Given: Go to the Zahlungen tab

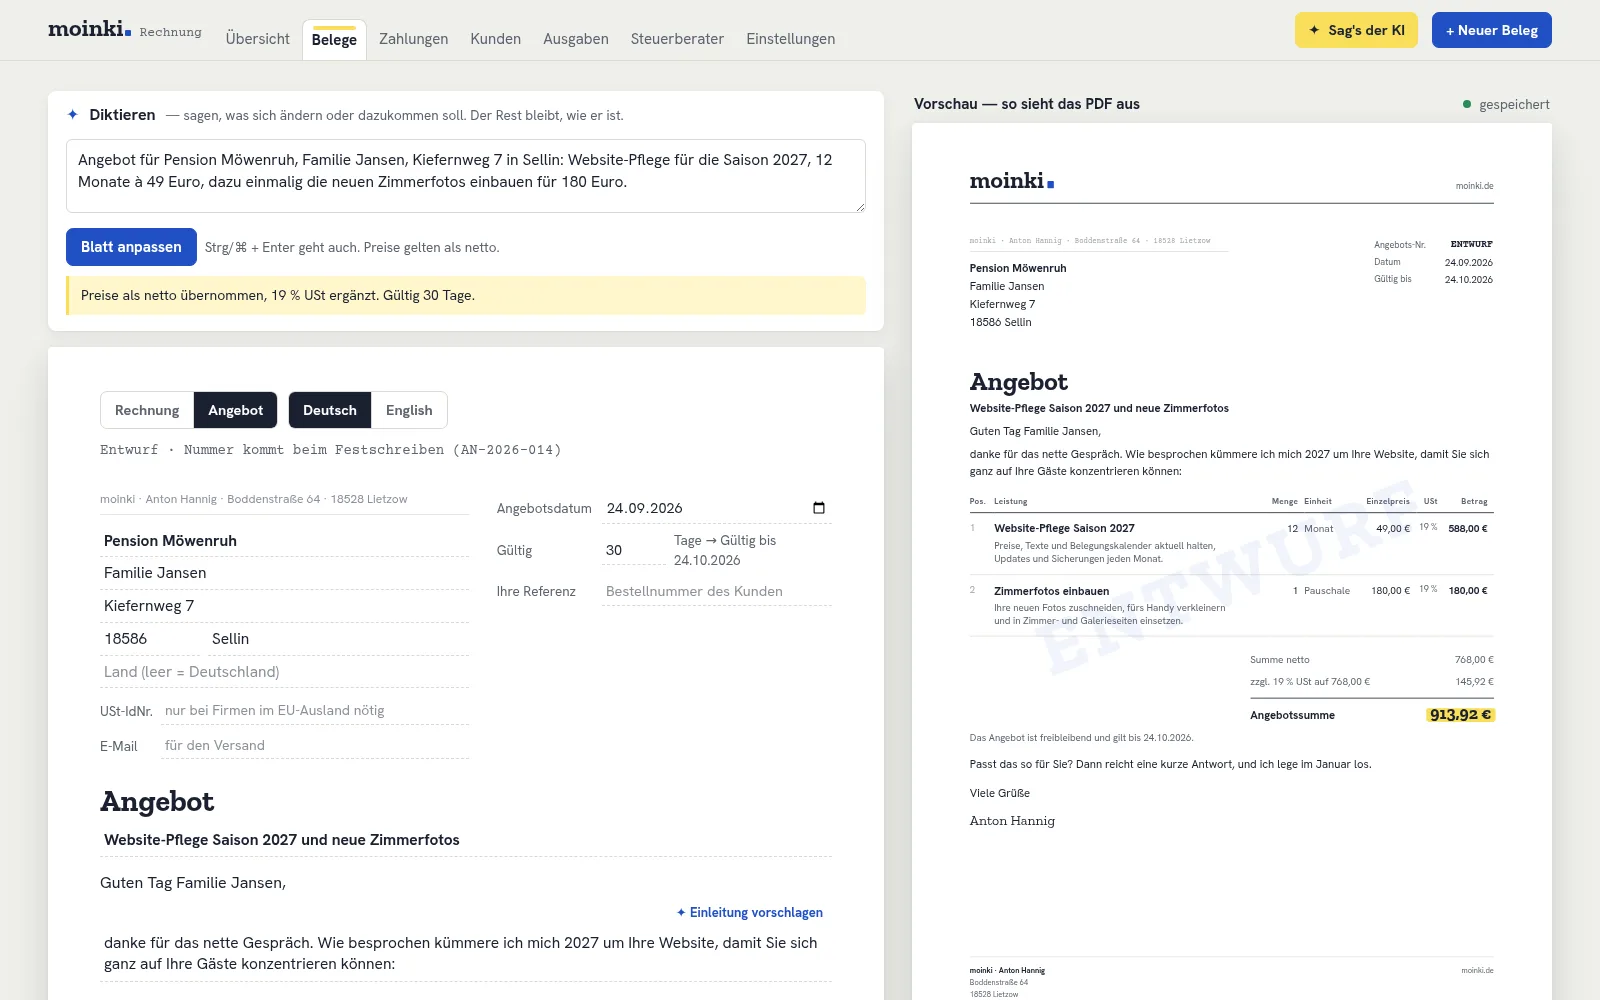Looking at the screenshot, I should click(413, 39).
